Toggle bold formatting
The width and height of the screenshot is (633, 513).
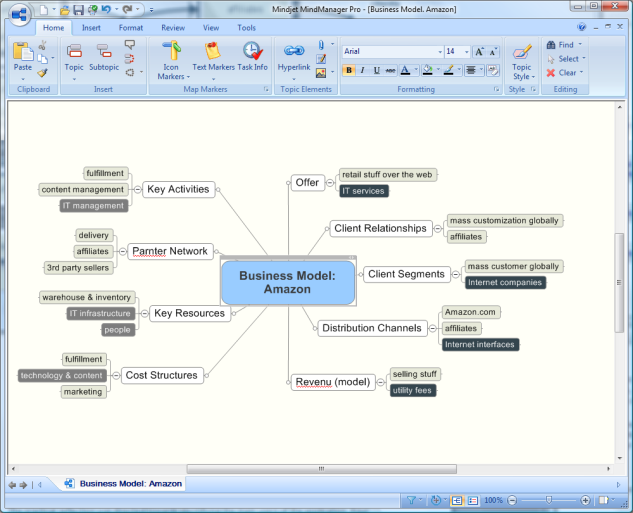(348, 71)
